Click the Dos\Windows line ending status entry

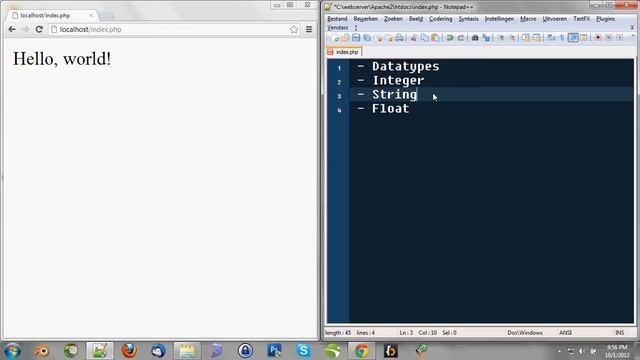click(x=525, y=333)
